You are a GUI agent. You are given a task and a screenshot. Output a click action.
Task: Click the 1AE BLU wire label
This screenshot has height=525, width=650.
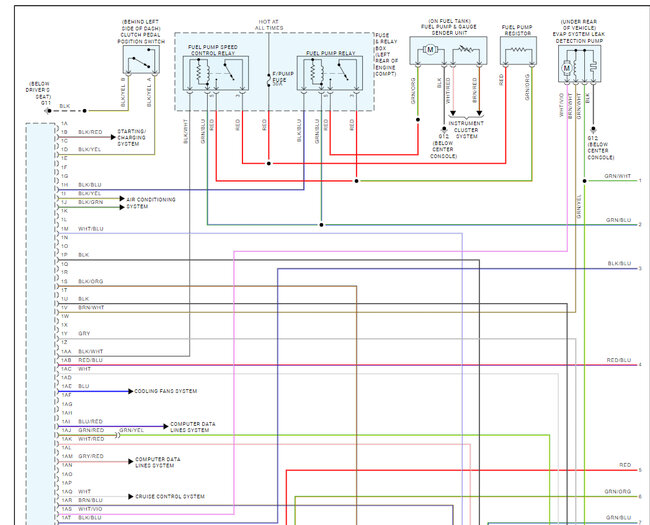point(84,386)
